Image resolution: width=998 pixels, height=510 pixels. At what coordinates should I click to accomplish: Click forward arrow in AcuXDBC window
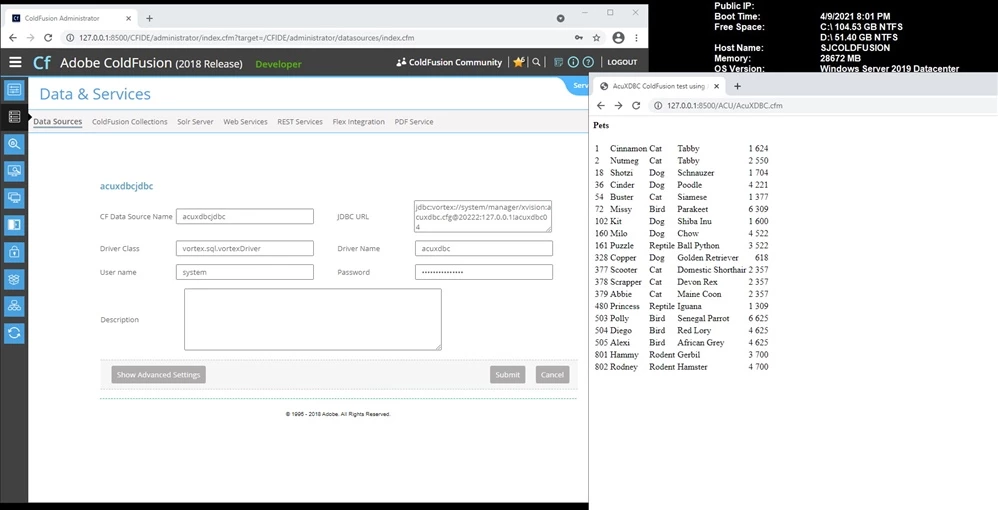(618, 106)
